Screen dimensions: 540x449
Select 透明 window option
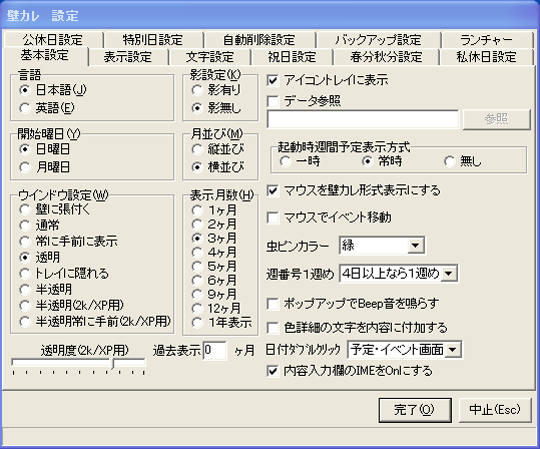[40, 257]
